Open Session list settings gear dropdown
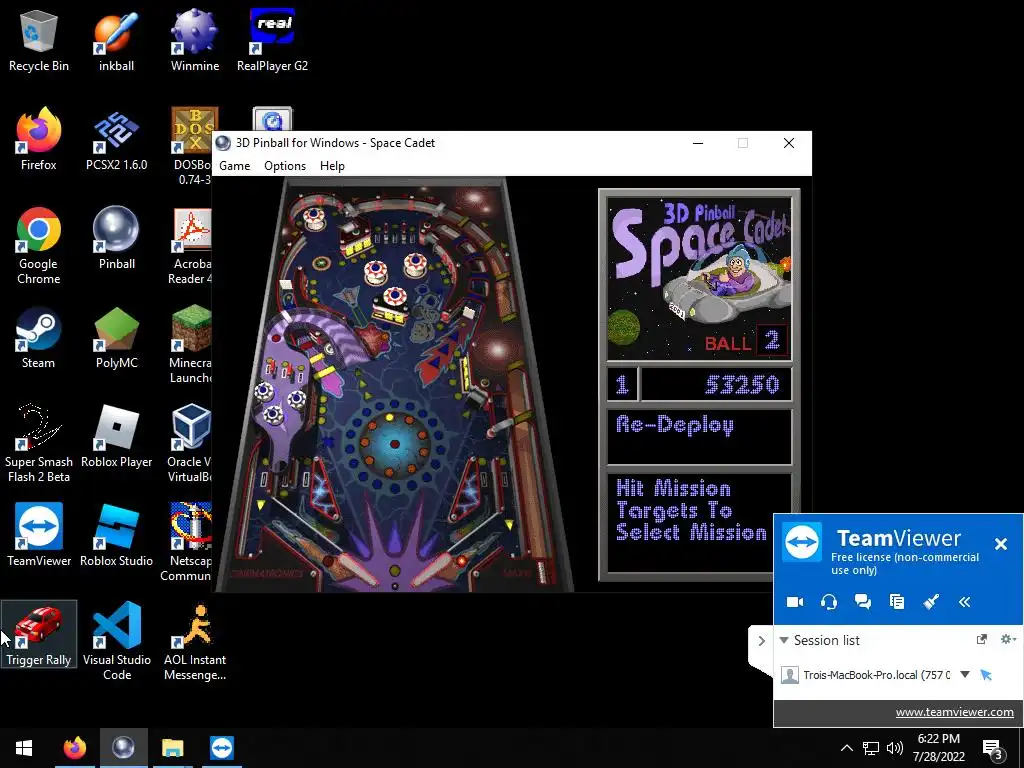This screenshot has height=768, width=1024. pyautogui.click(x=1008, y=639)
